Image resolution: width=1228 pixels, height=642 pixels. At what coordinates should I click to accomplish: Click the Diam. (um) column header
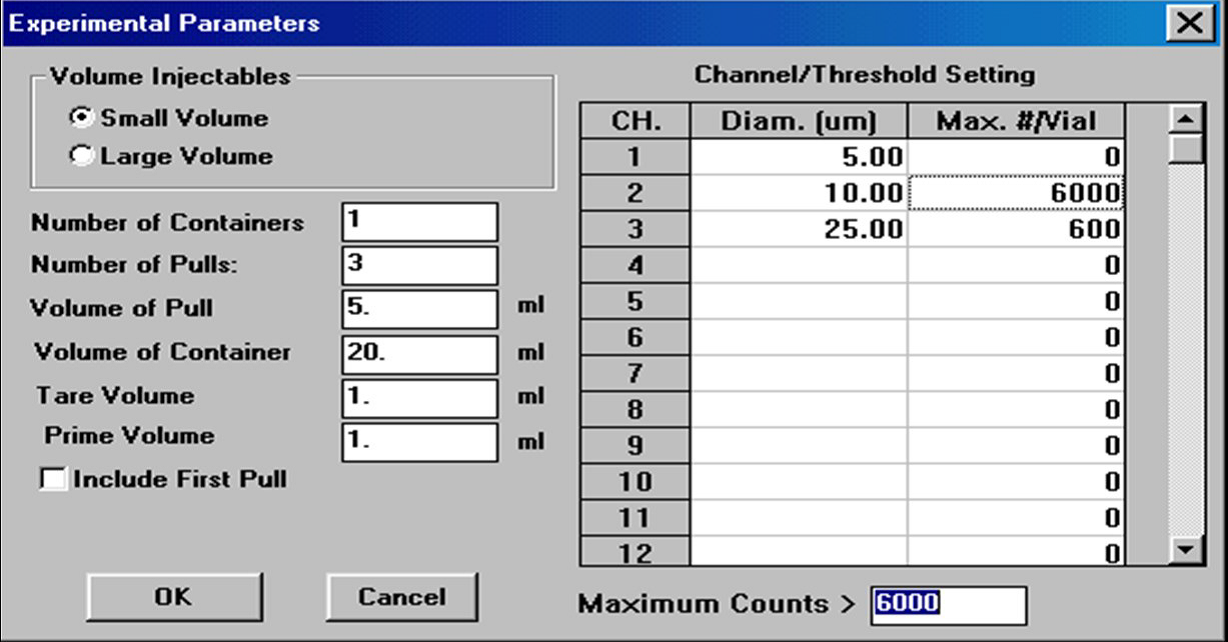(799, 121)
